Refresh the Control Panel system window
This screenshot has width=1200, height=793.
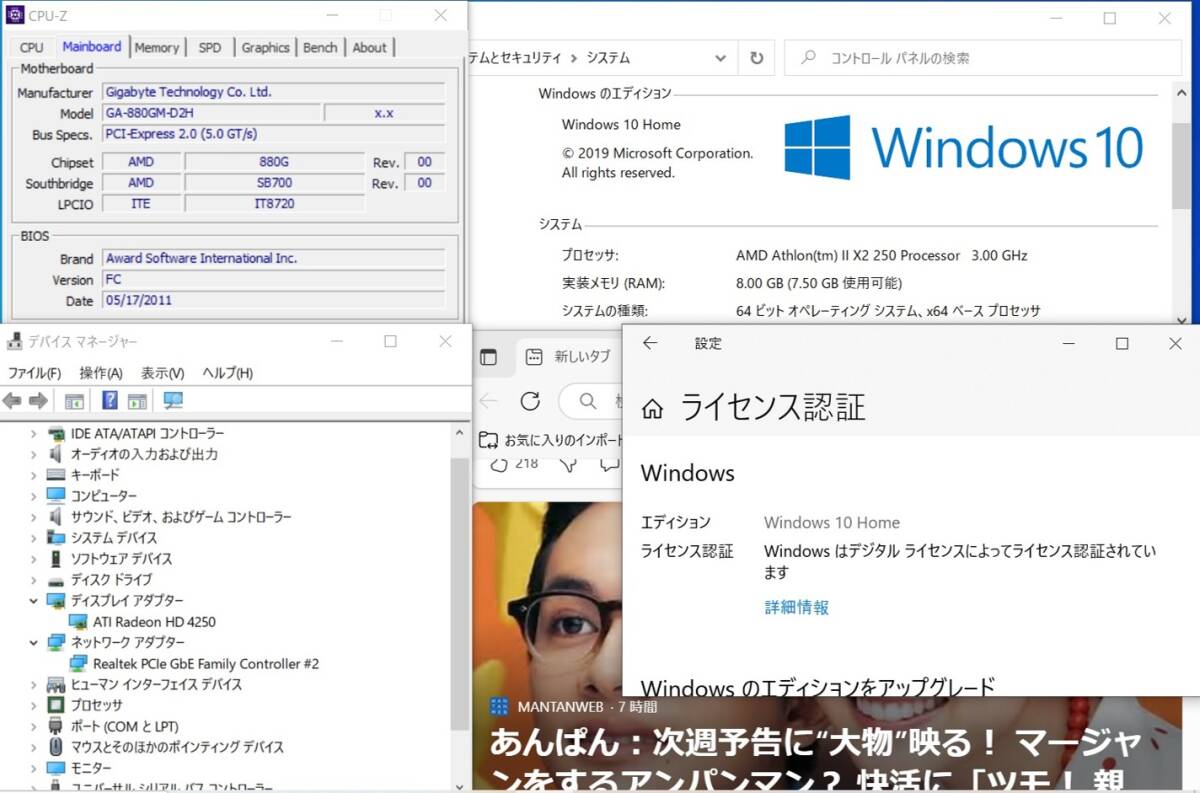[x=756, y=58]
